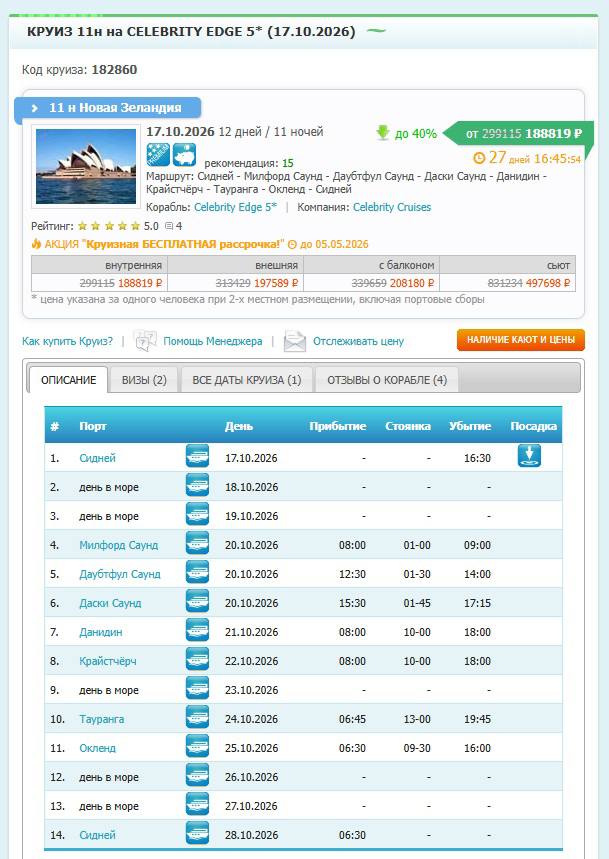Select the внутренняя cabin price 188819 ₽
The height and width of the screenshot is (859, 609).
[141, 283]
